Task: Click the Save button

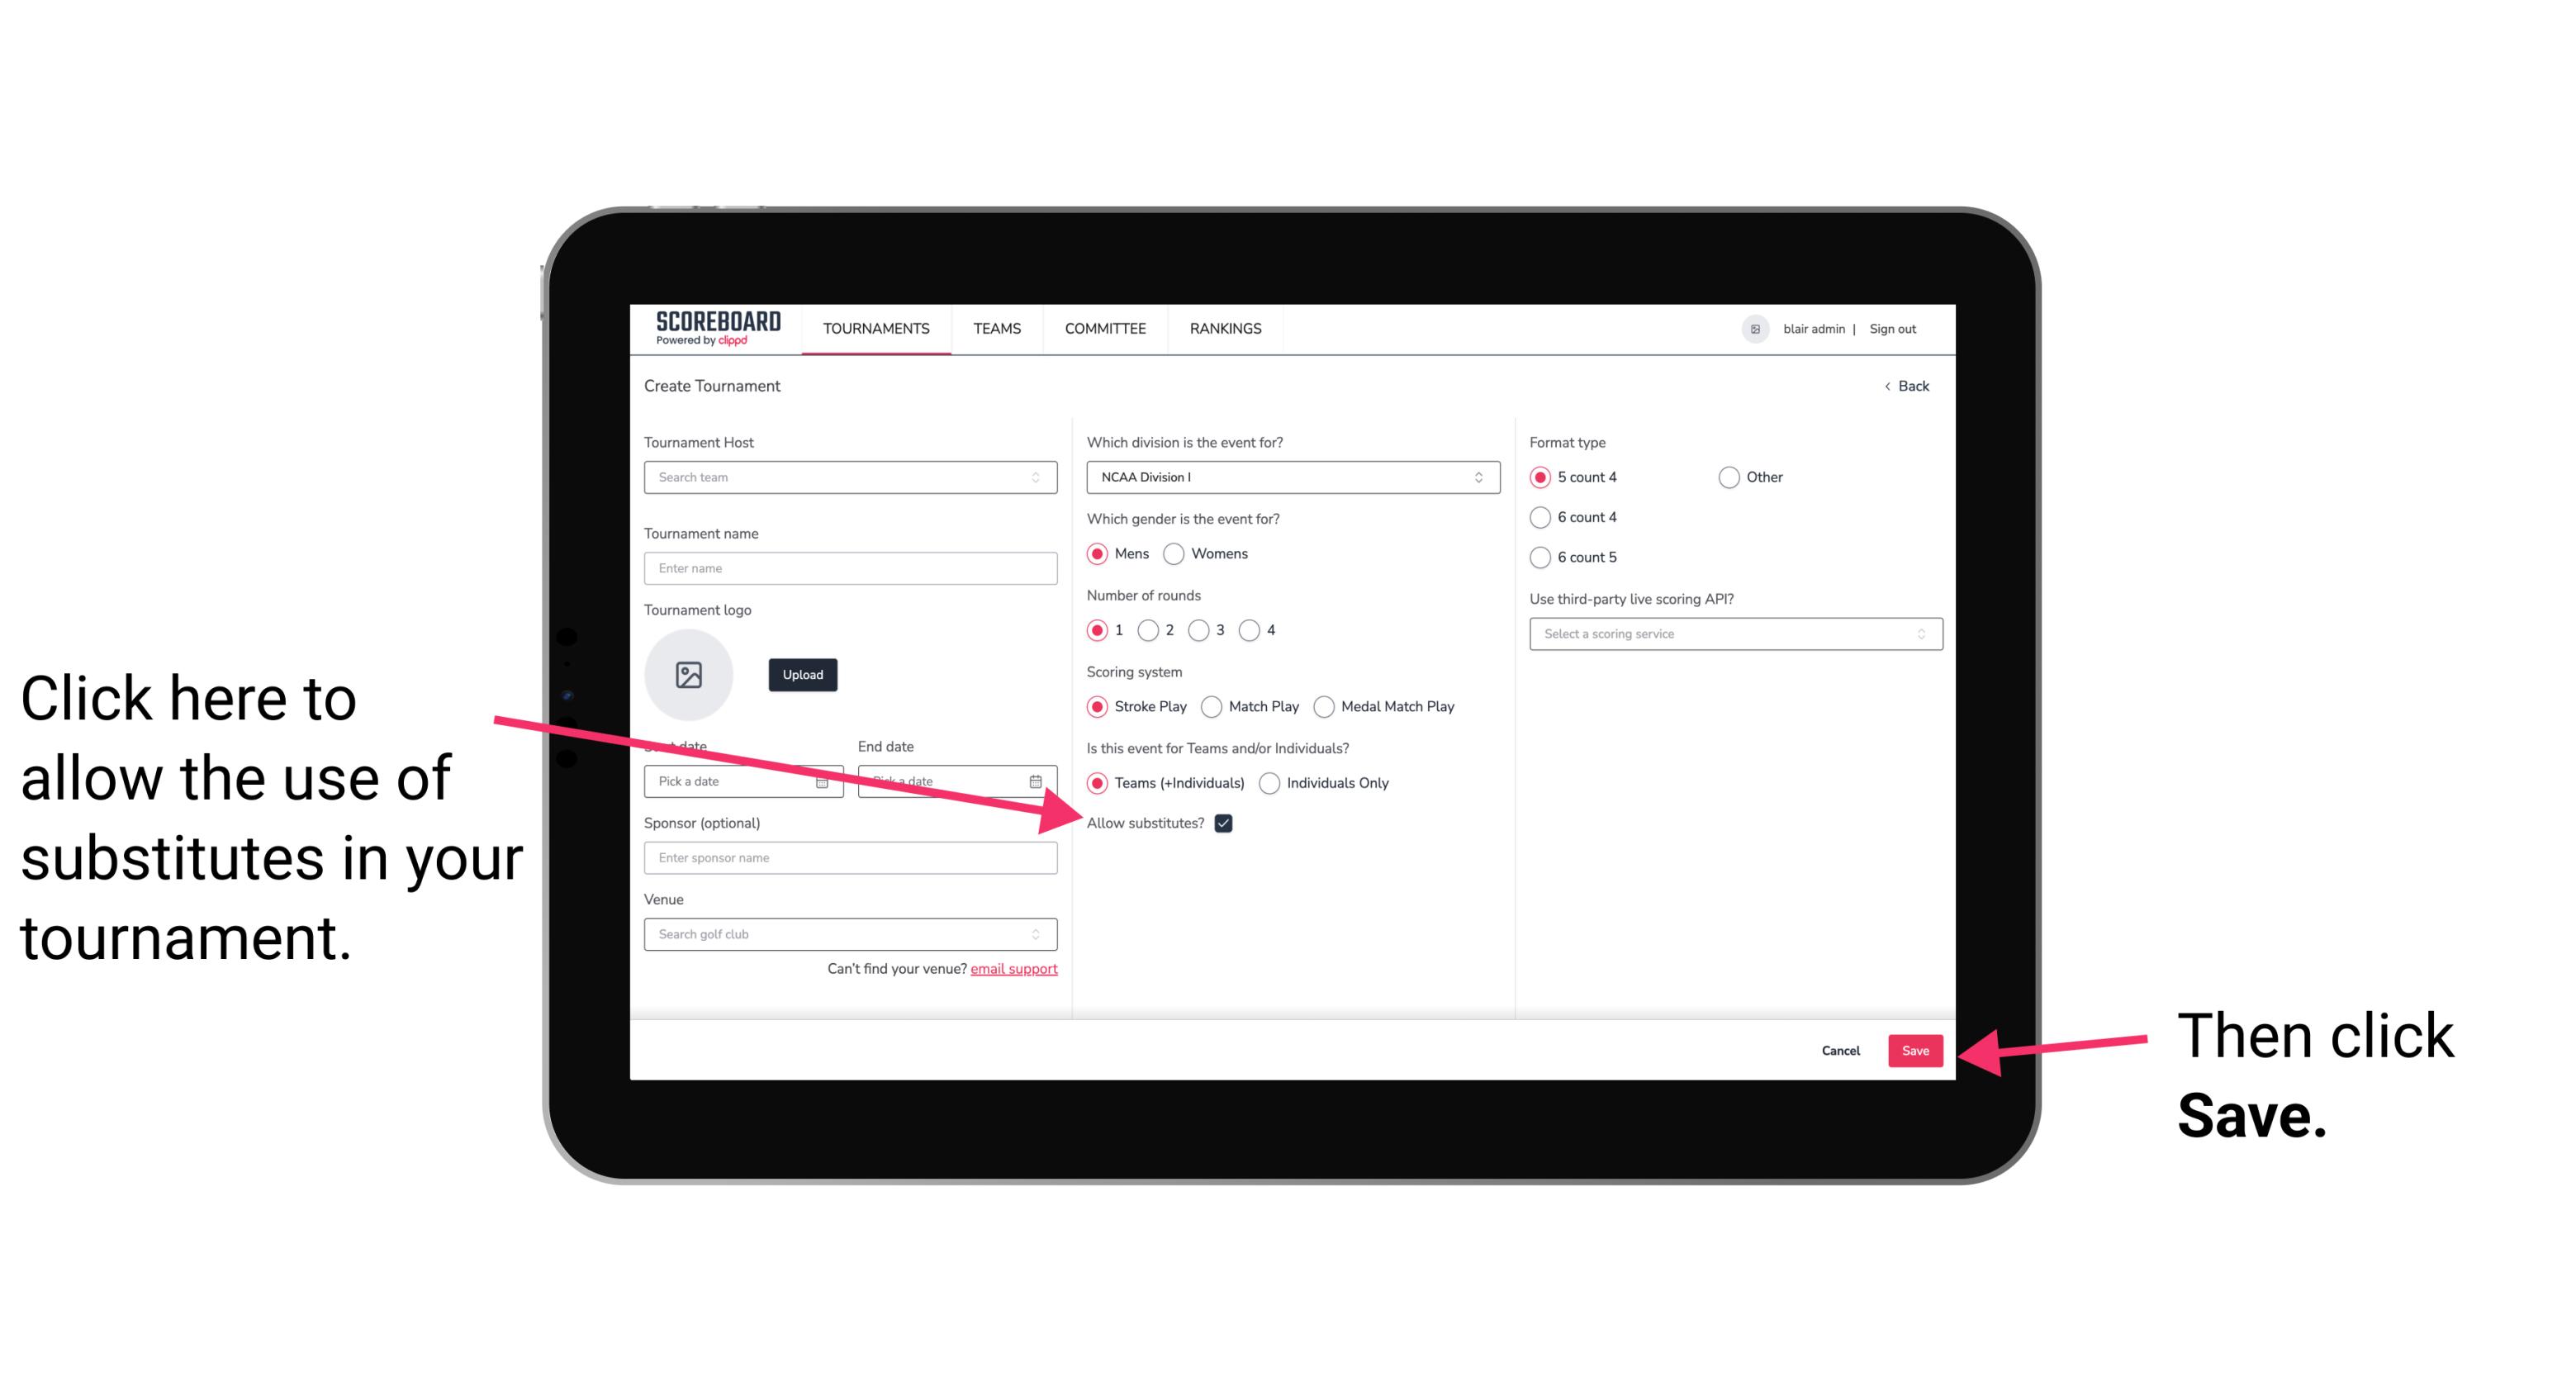Action: tap(1914, 1048)
